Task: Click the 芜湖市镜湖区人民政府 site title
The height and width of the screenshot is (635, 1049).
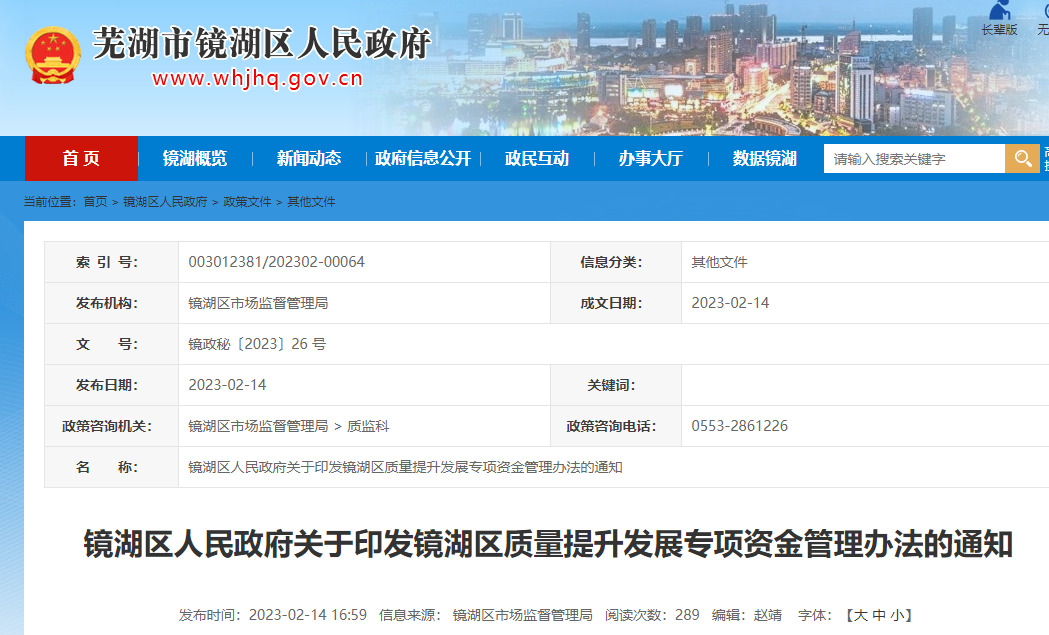Action: click(261, 43)
